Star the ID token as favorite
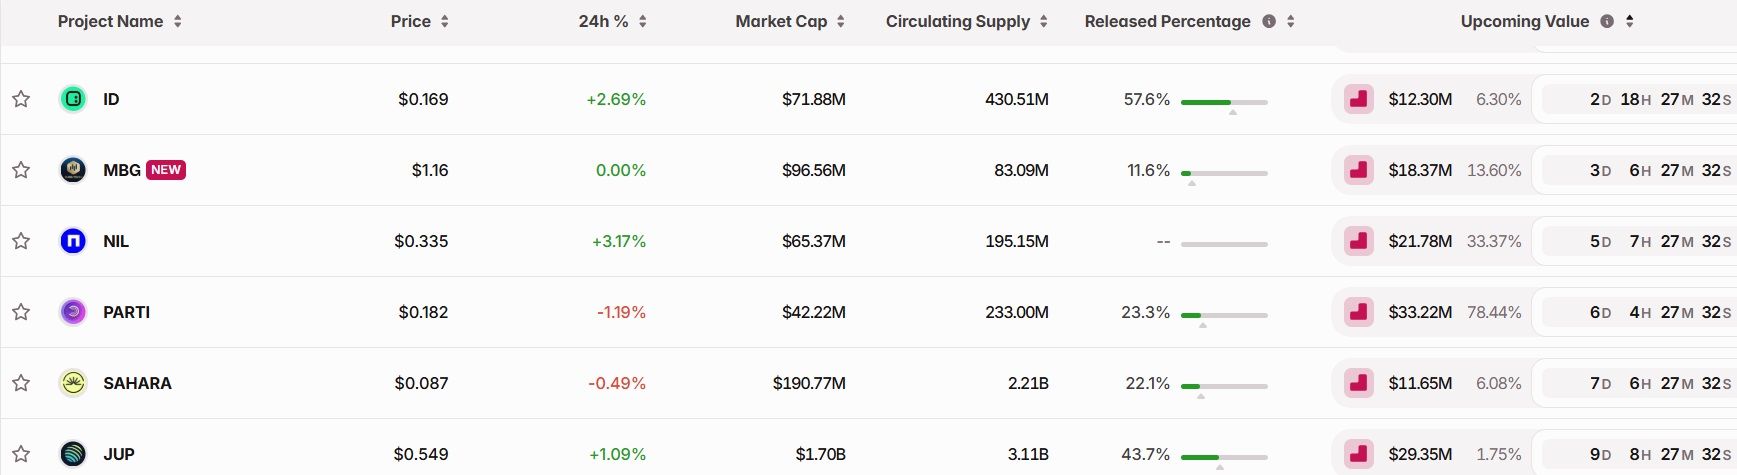The height and width of the screenshot is (475, 1737). point(21,99)
